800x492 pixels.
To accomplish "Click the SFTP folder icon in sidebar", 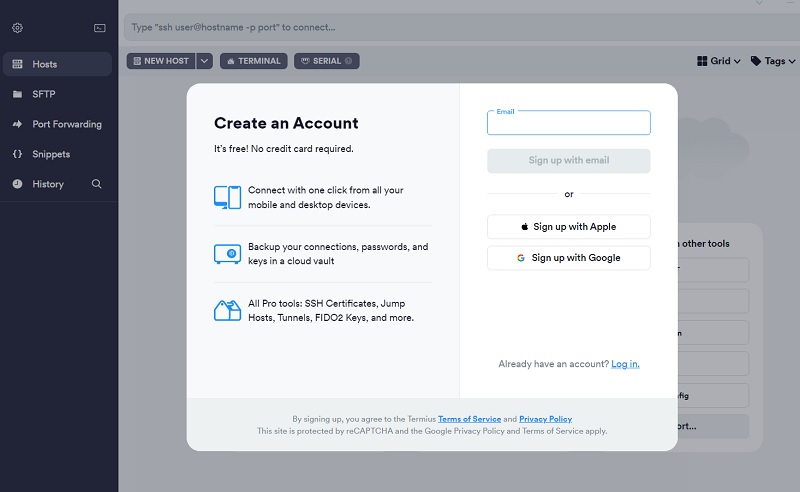I will [17, 94].
